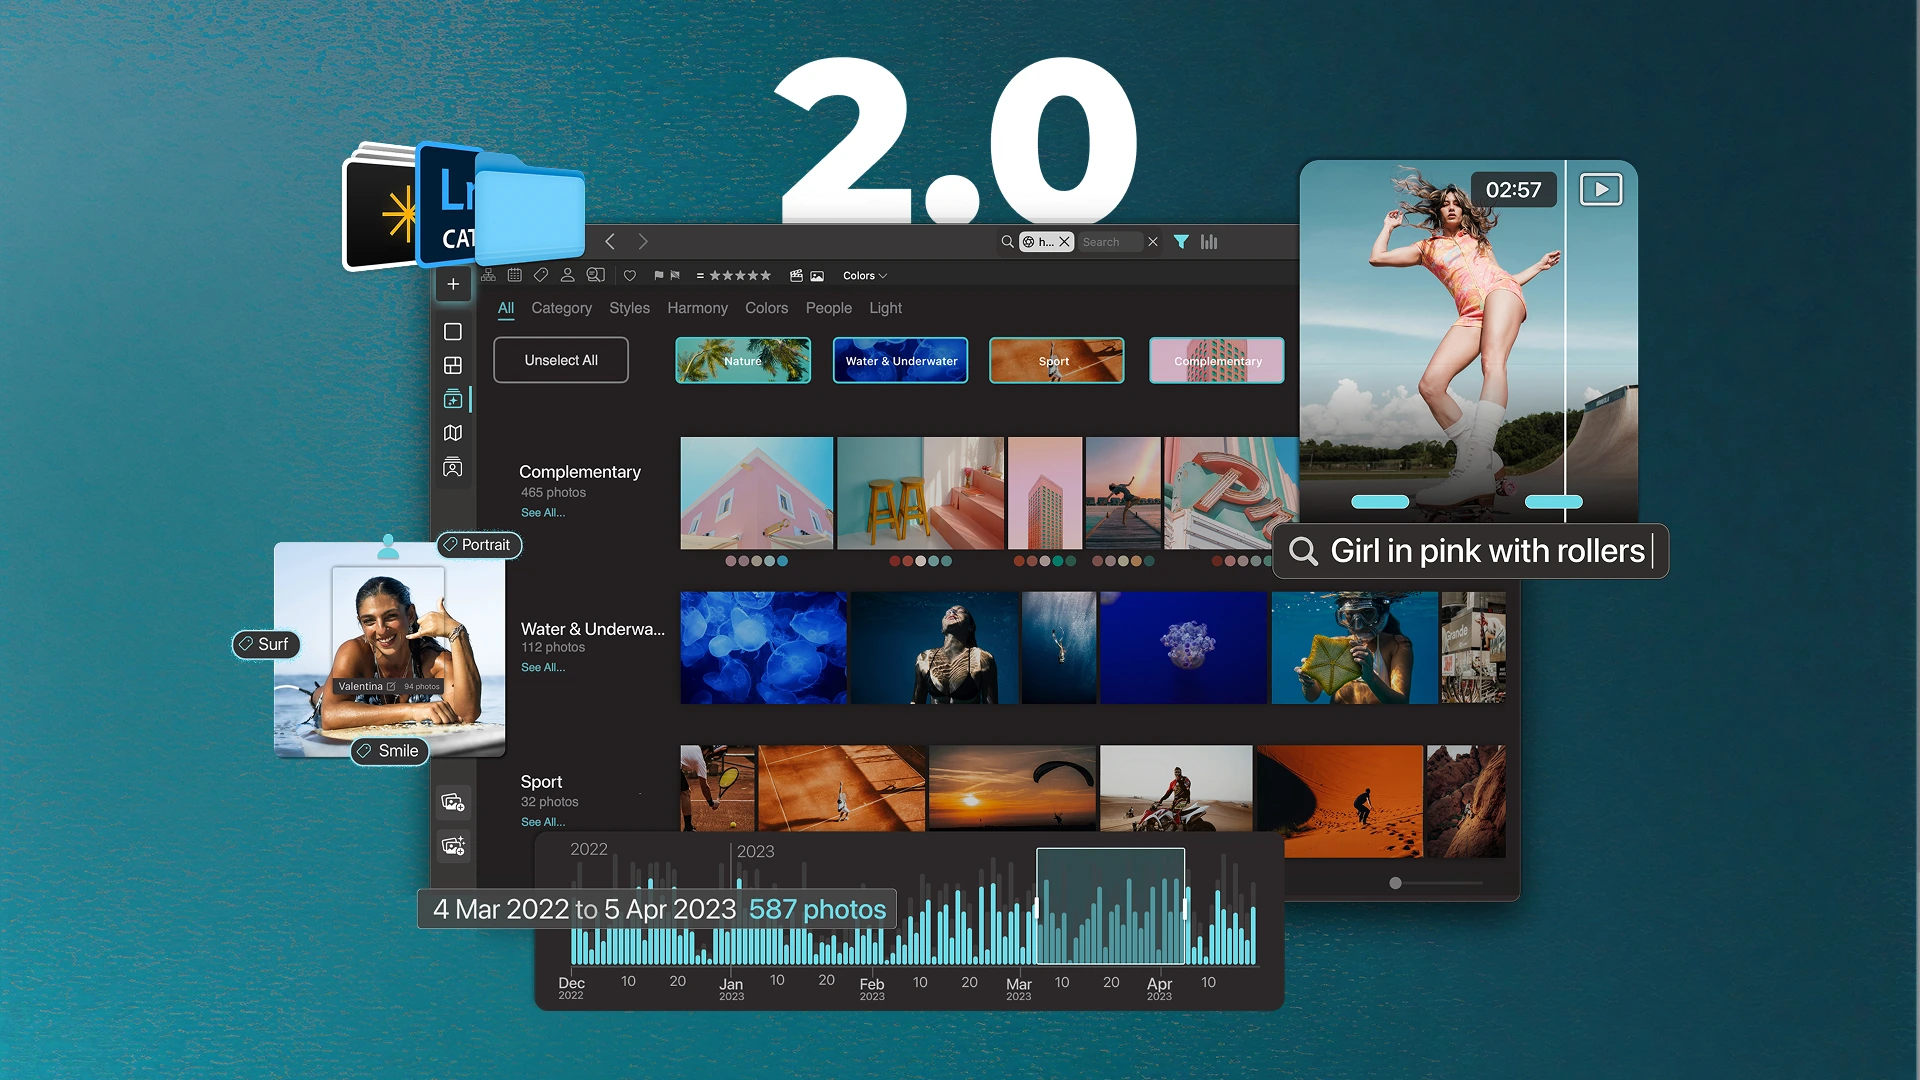Viewport: 1920px width, 1080px height.
Task: Open the Panorama AI-collections sidebar icon
Action: (453, 399)
